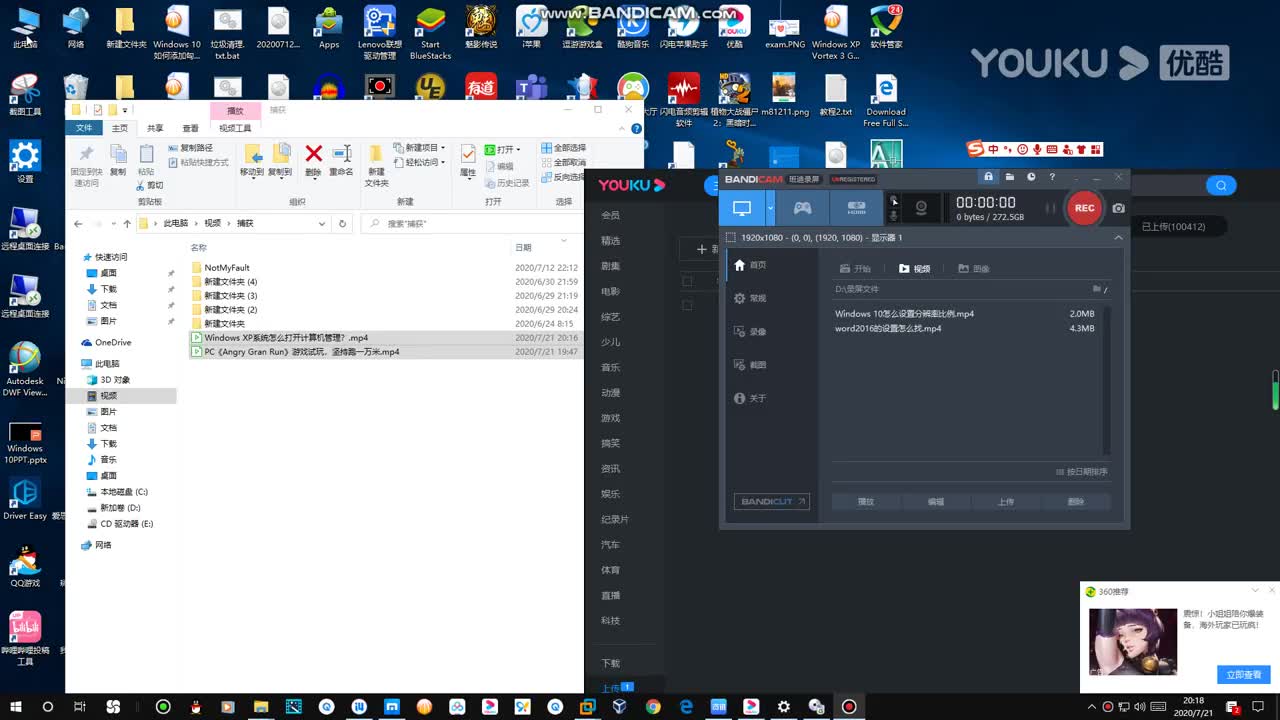Screen dimensions: 1280x720
Task: Open the 常规 settings in Bandicam sidebar
Action: tap(751, 298)
